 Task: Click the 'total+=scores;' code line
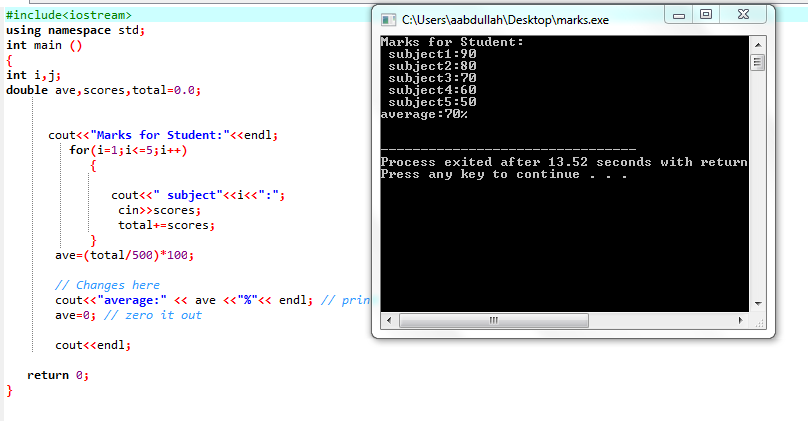click(x=166, y=225)
